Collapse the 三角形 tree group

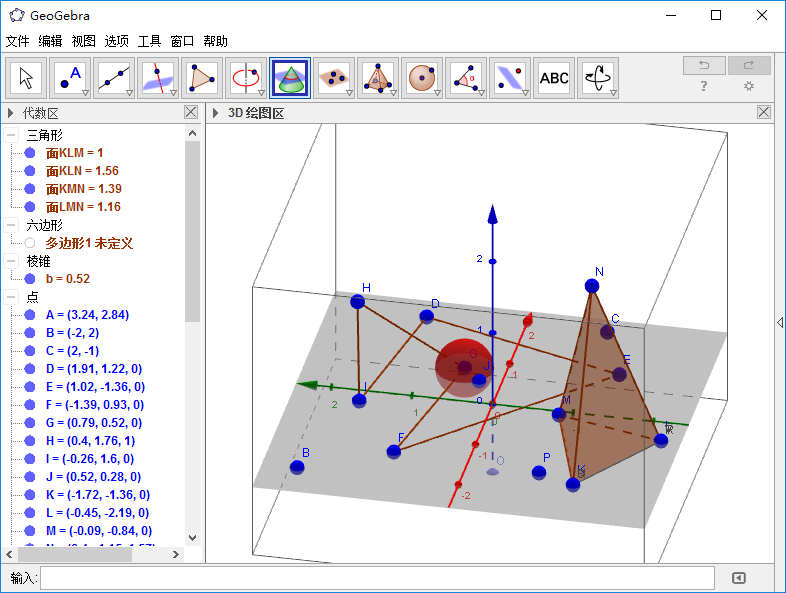tap(11, 135)
